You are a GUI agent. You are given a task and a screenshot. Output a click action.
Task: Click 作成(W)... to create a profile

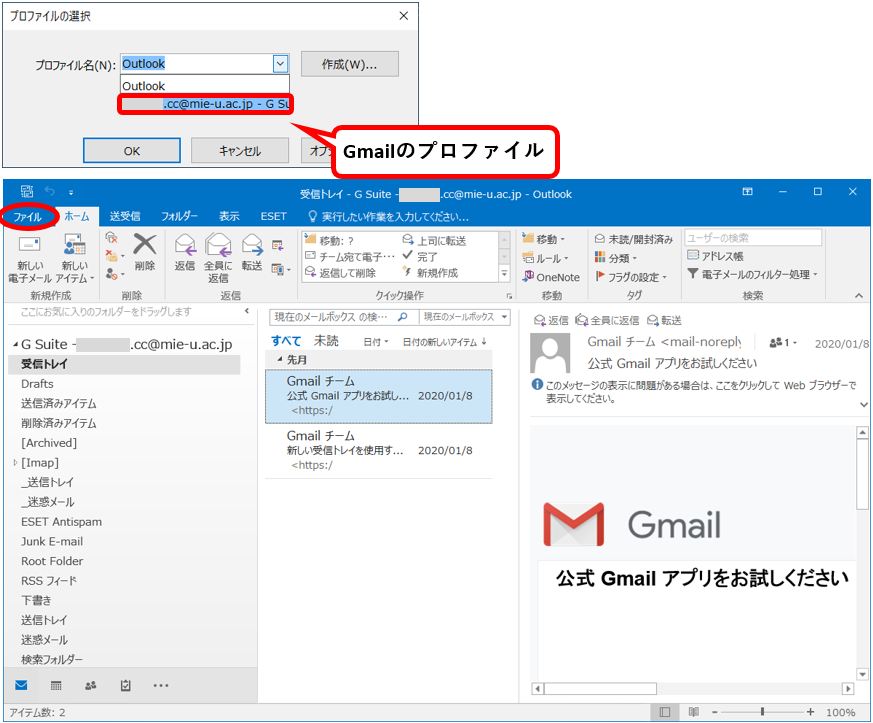pyautogui.click(x=350, y=64)
